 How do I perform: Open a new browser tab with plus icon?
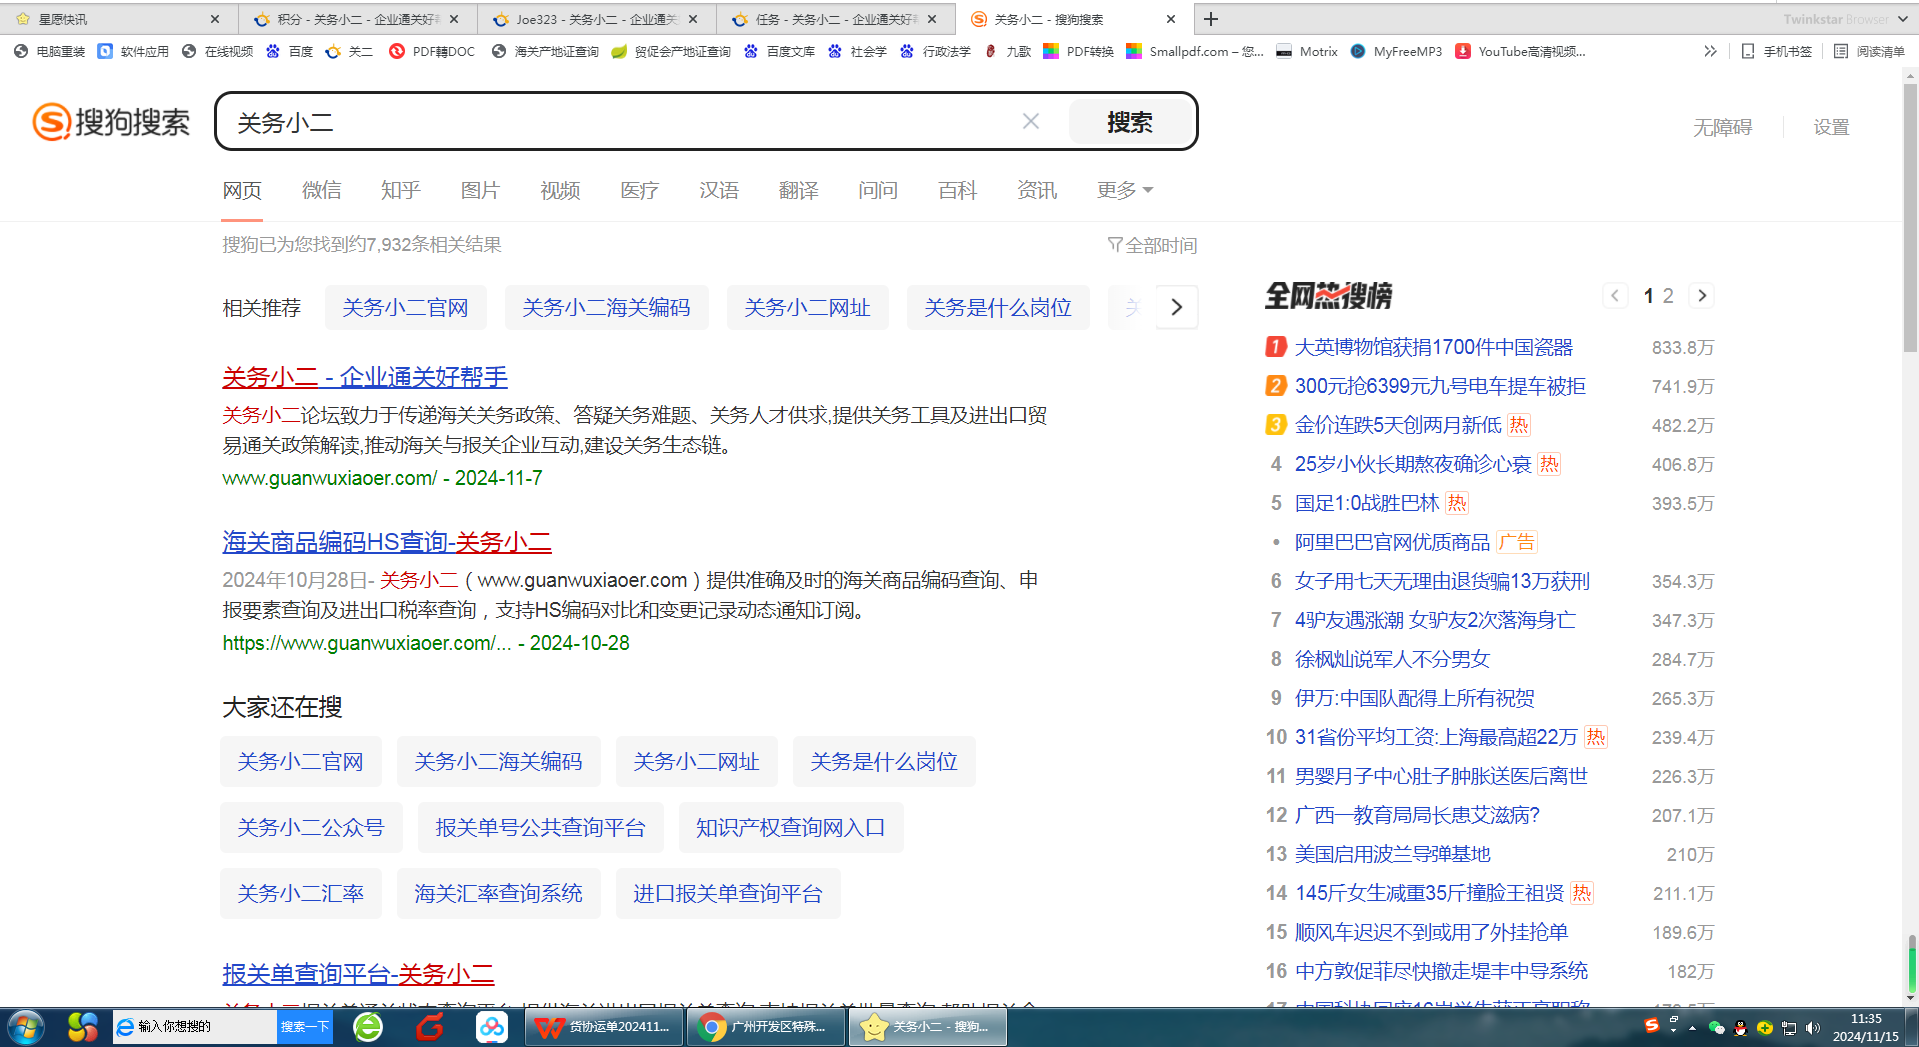pos(1211,19)
